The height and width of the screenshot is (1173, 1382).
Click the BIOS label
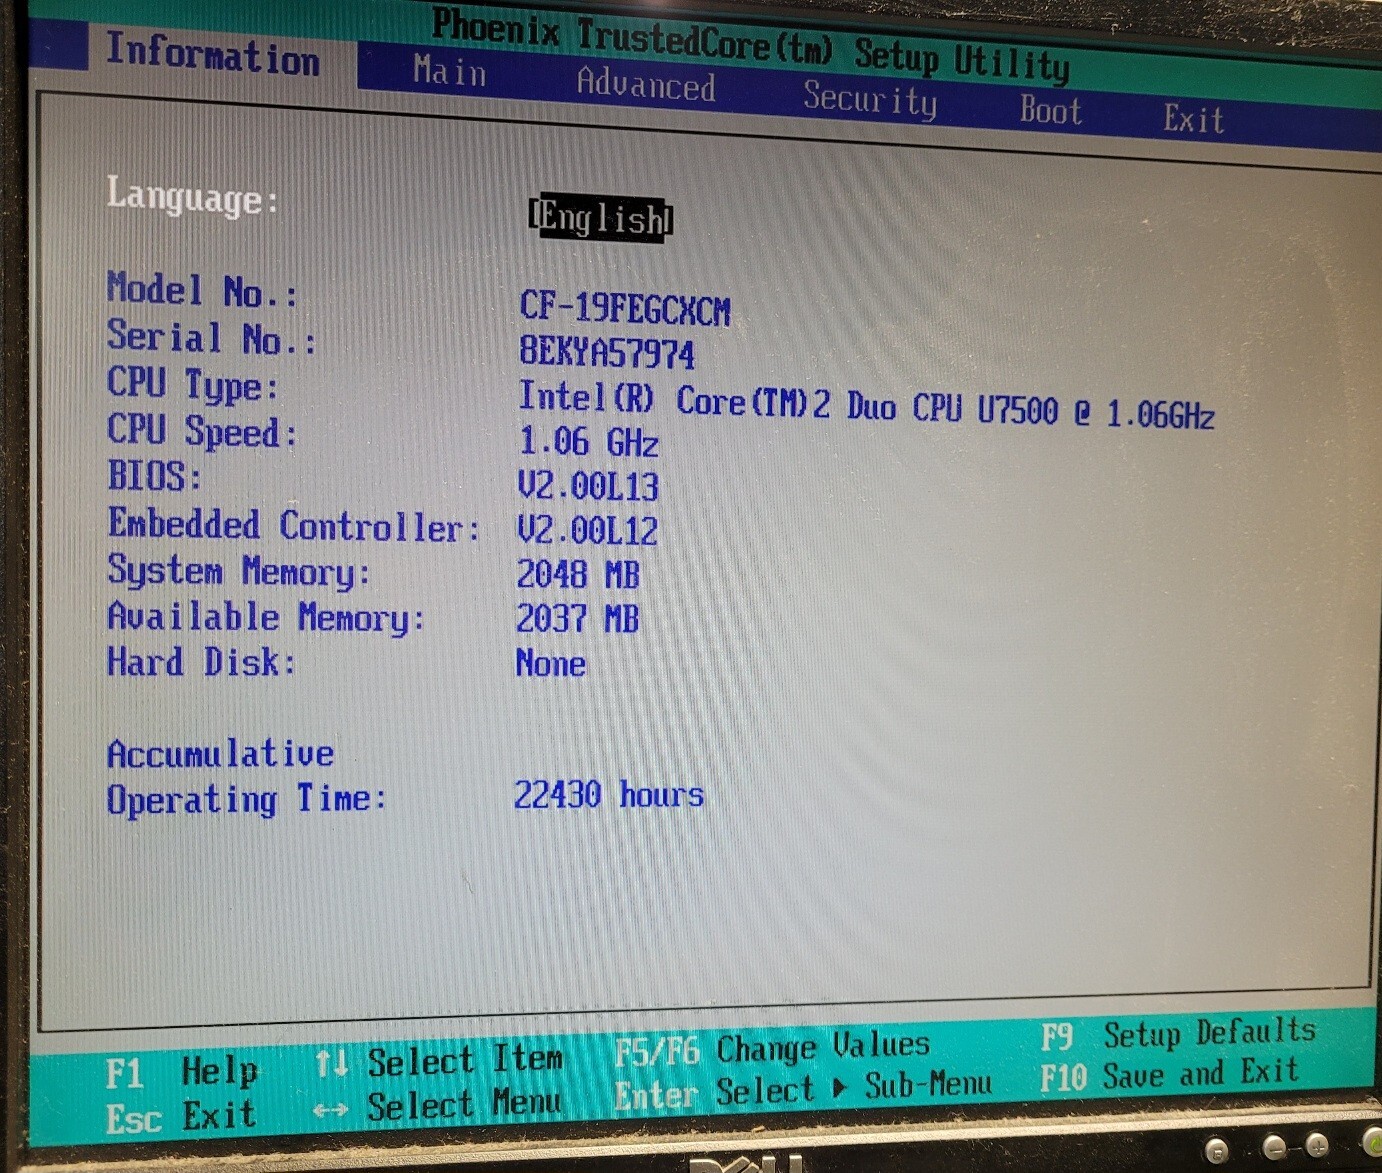154,476
